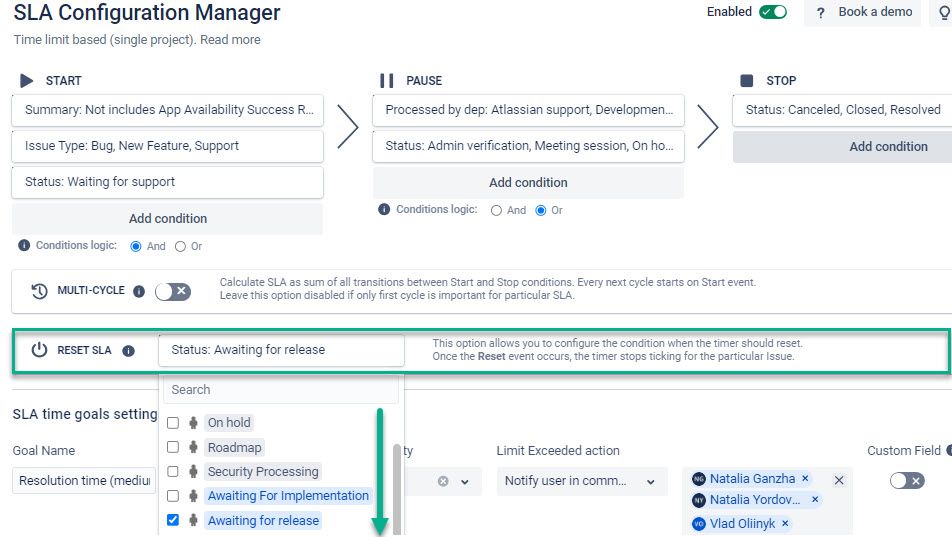Click the Security Processing label
The width and height of the screenshot is (952, 537).
(x=263, y=472)
